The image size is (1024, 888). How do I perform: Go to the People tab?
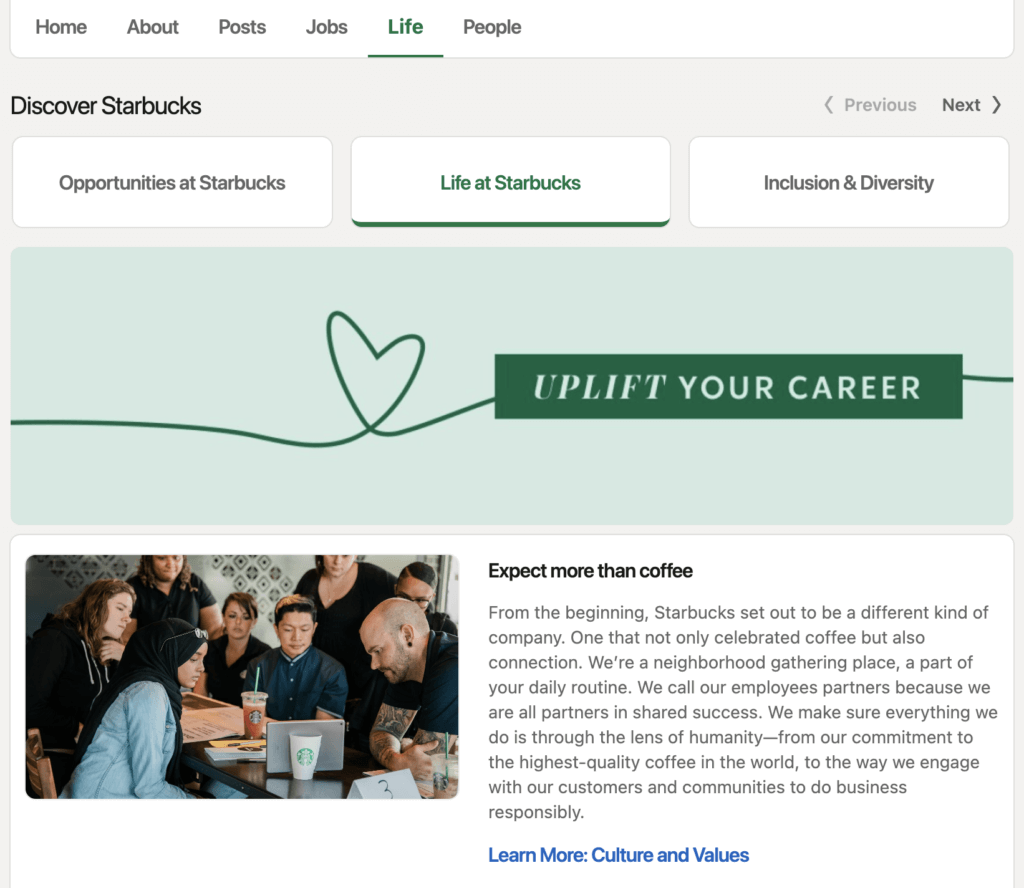491,27
